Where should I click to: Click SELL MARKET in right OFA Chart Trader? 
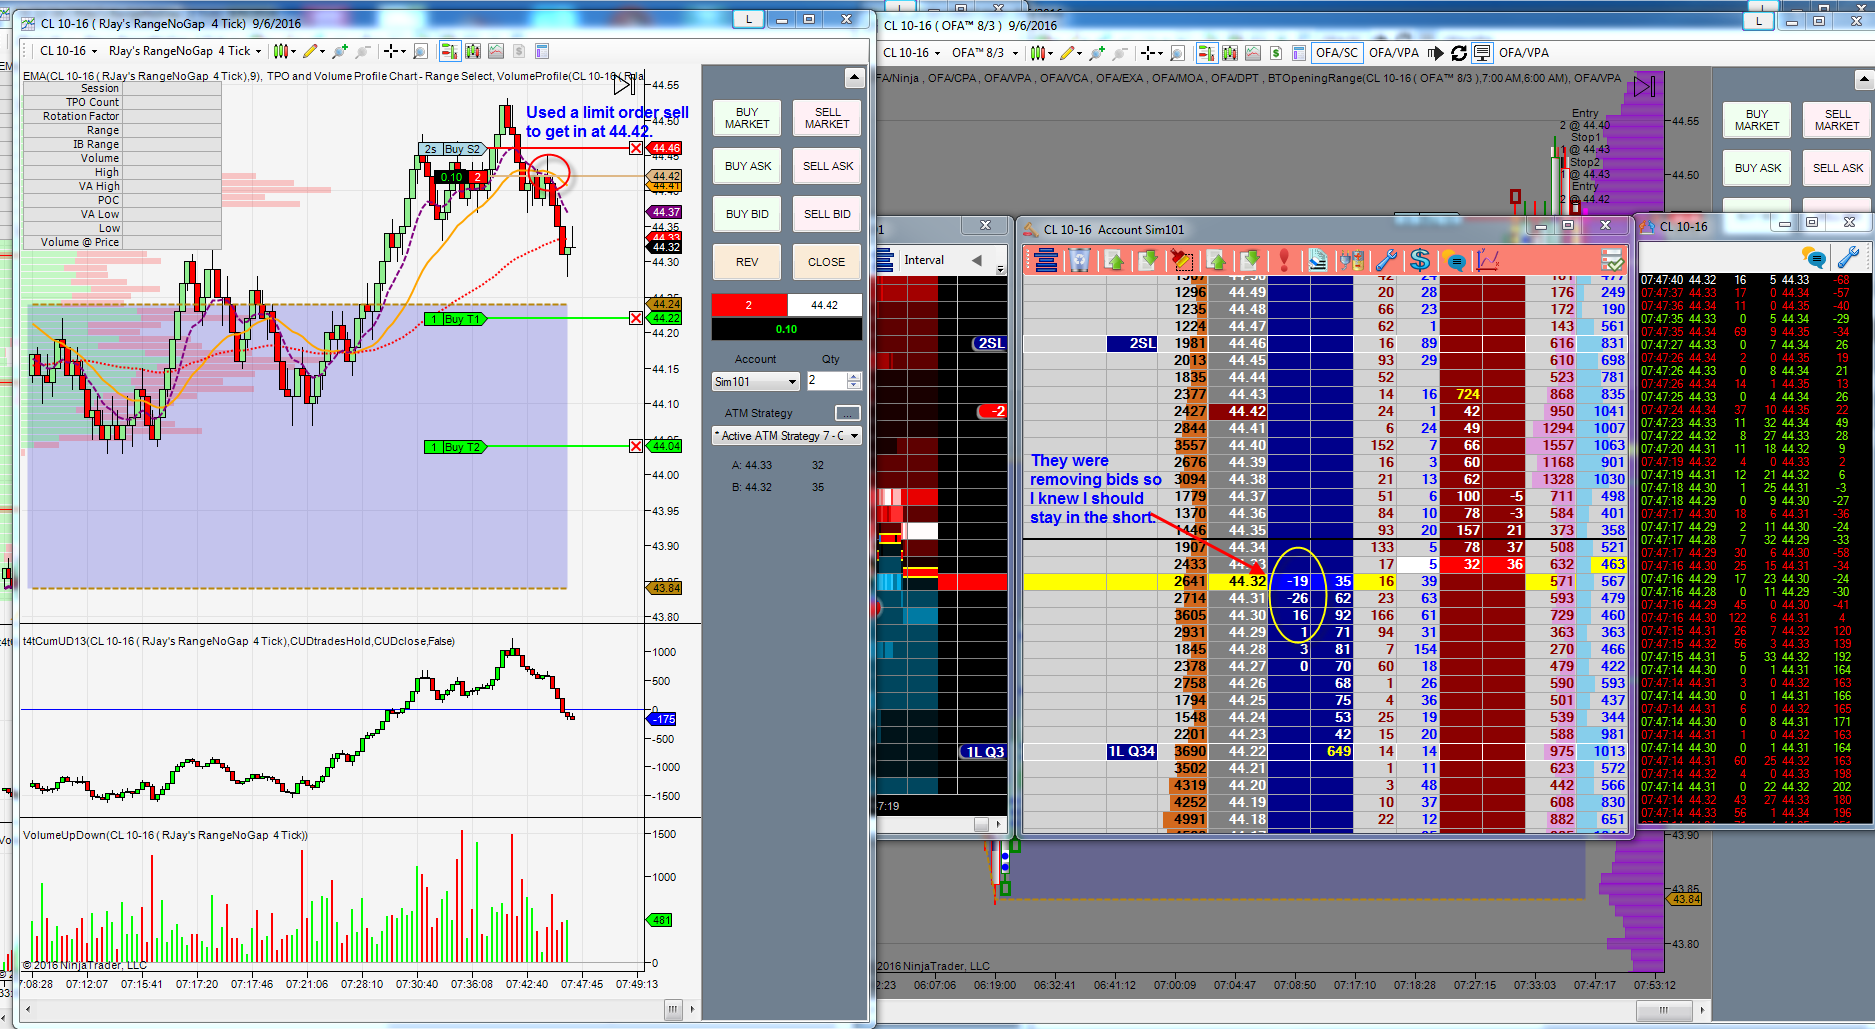pyautogui.click(x=1837, y=120)
